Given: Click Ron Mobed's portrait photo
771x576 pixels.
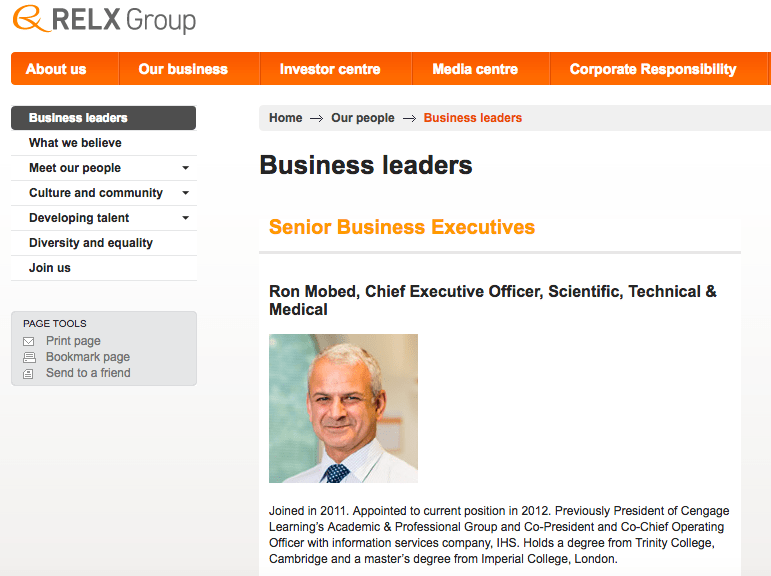Looking at the screenshot, I should click(x=343, y=408).
